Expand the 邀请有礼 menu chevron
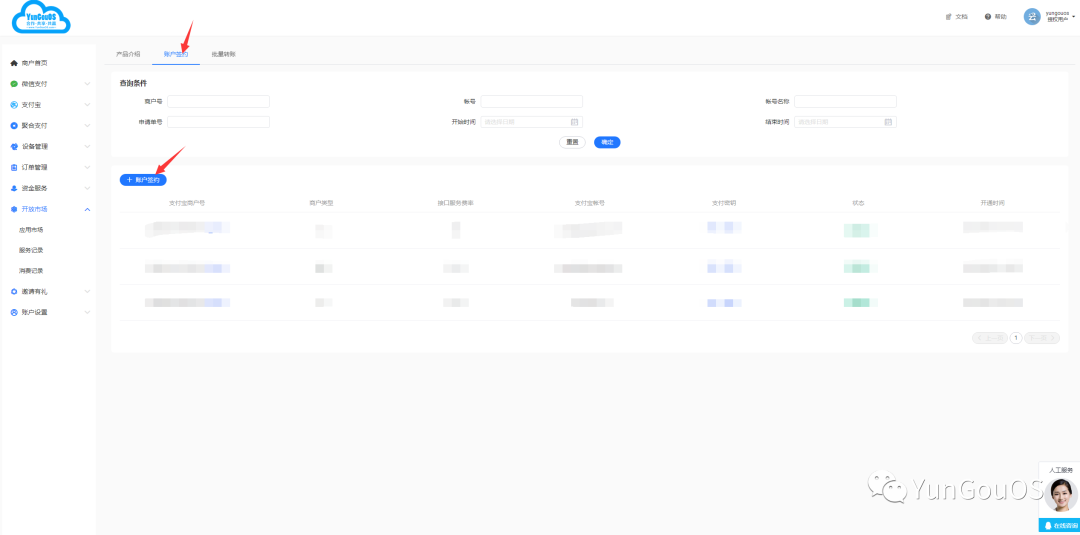Image resolution: width=1080 pixels, height=535 pixels. (x=87, y=291)
